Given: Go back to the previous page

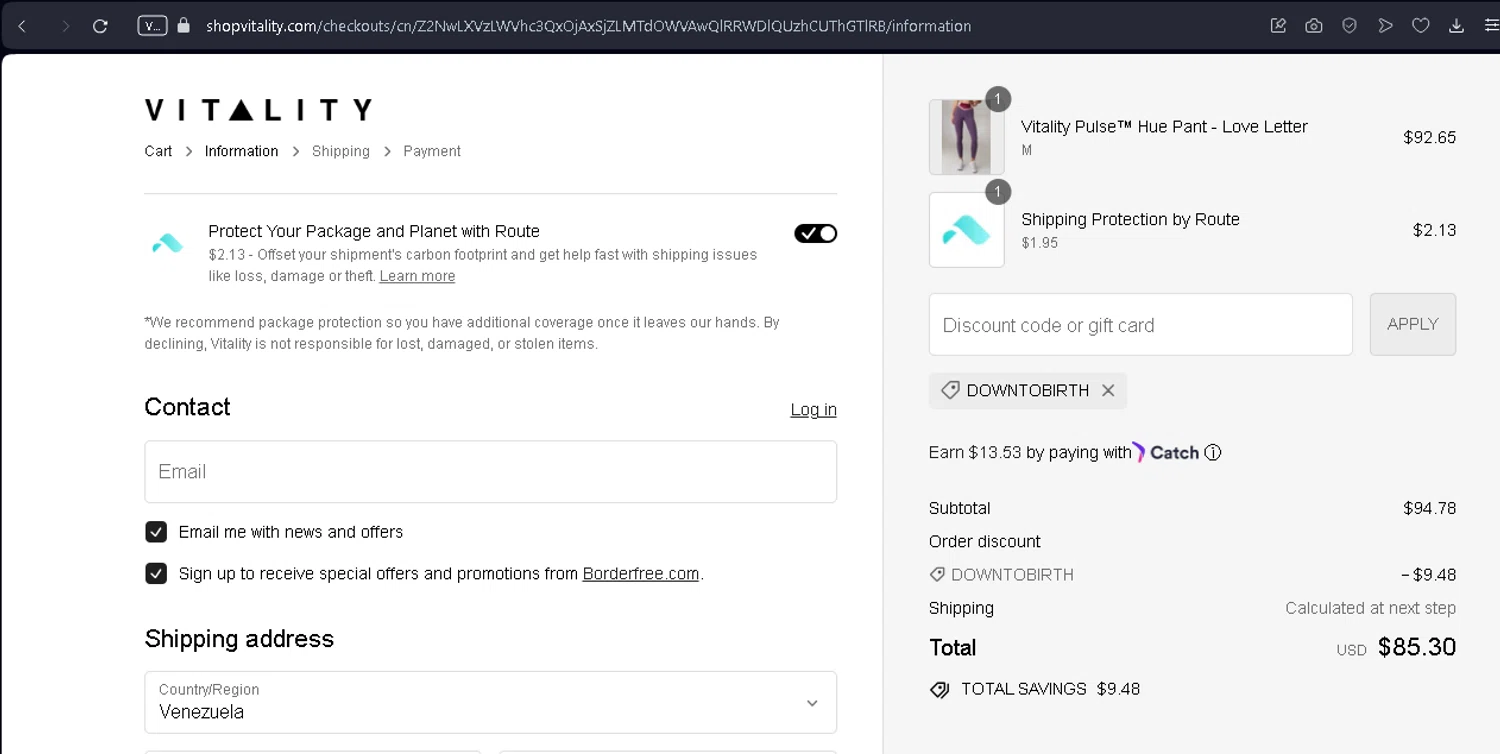Looking at the screenshot, I should pyautogui.click(x=22, y=26).
